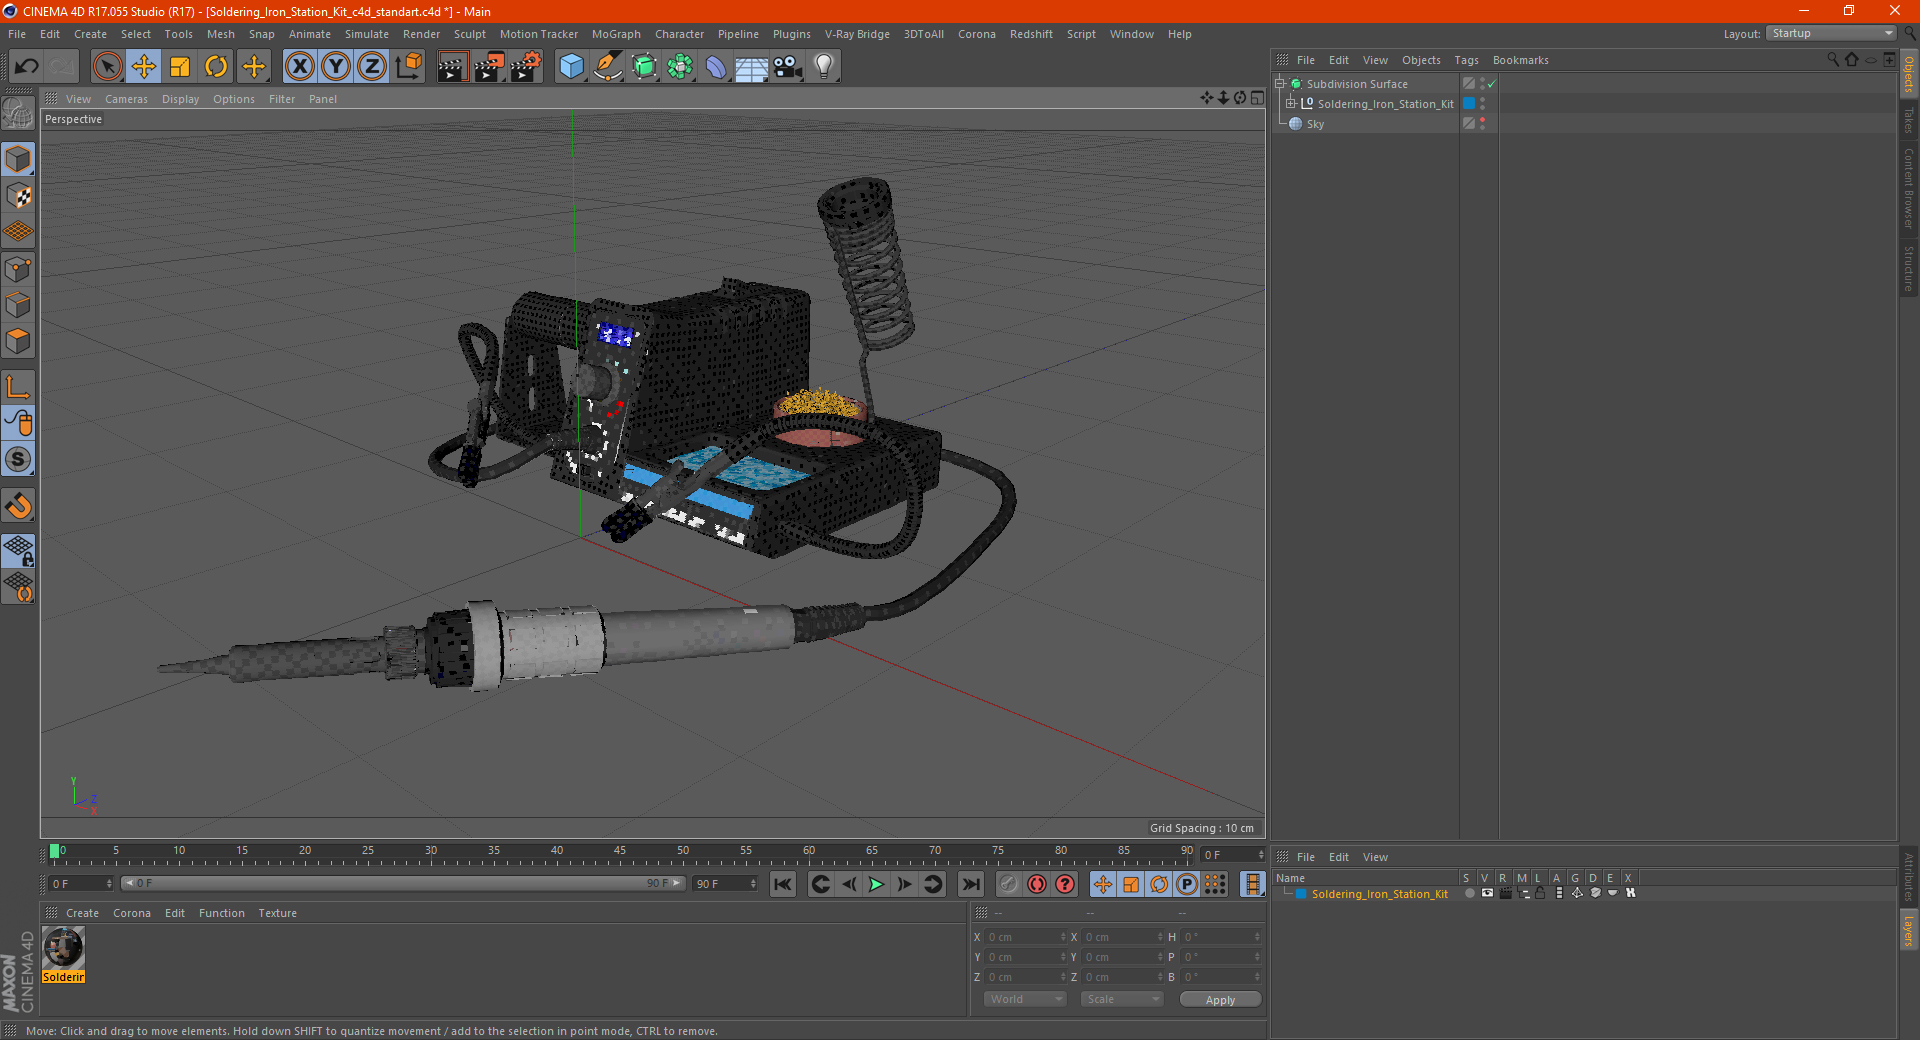Add a Floor environment object

(x=751, y=67)
